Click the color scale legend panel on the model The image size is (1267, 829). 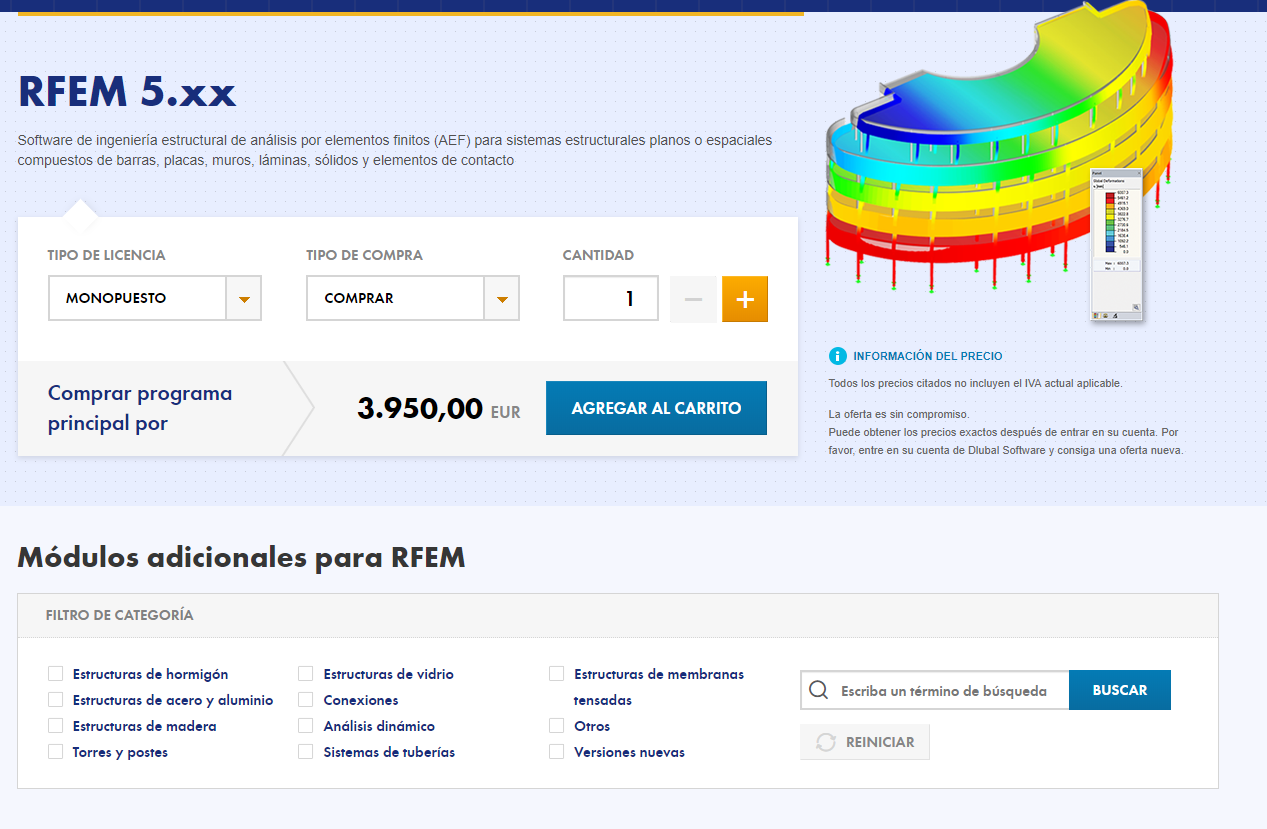1116,245
